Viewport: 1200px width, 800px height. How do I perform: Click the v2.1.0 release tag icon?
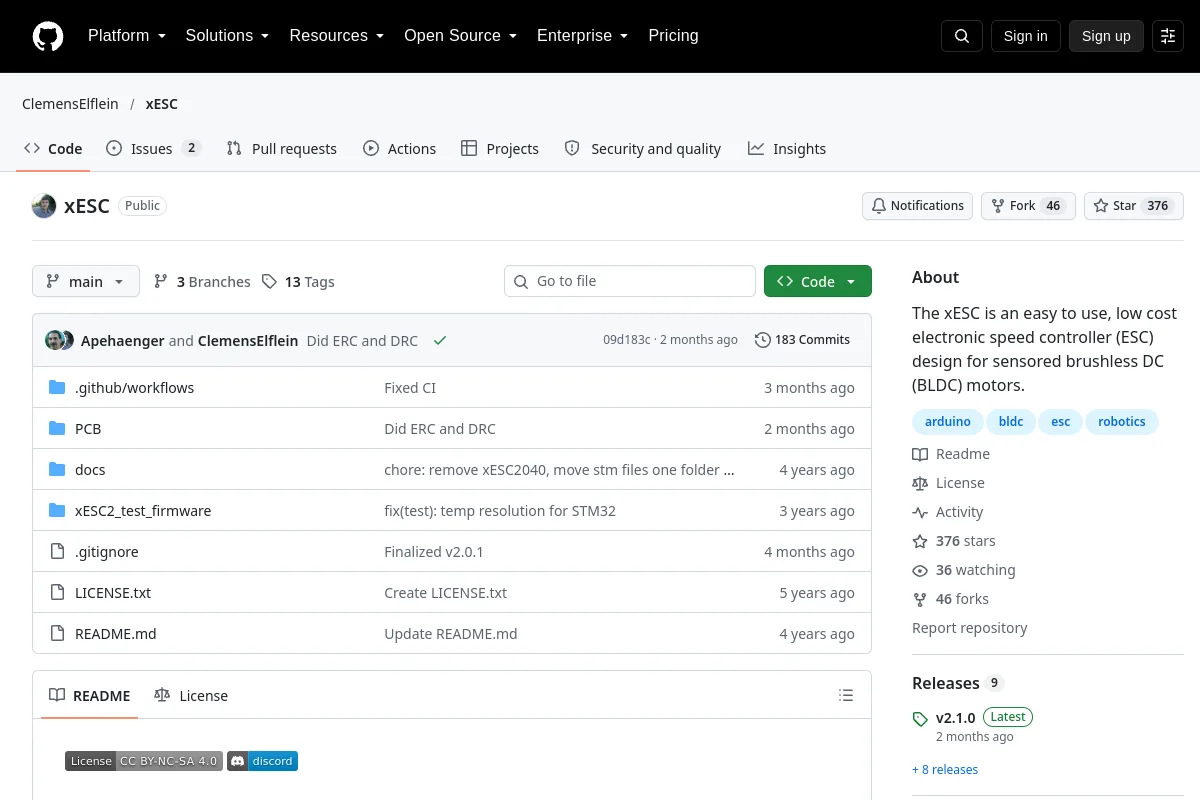tap(920, 719)
